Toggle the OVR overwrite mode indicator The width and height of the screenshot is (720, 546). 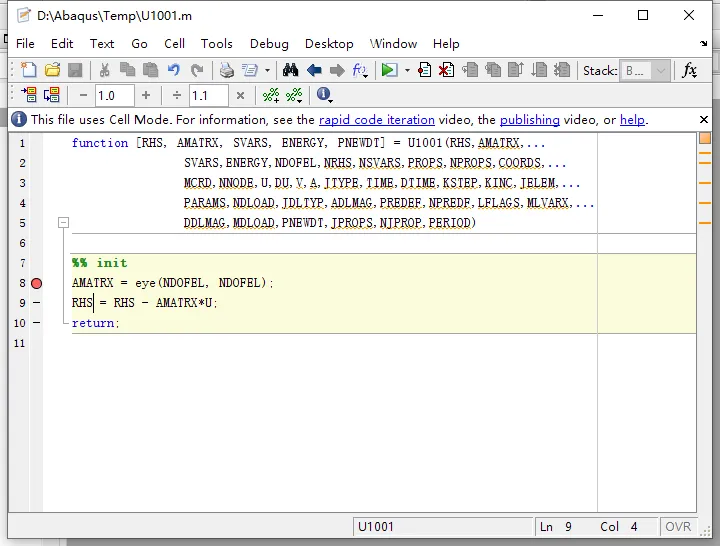[678, 527]
